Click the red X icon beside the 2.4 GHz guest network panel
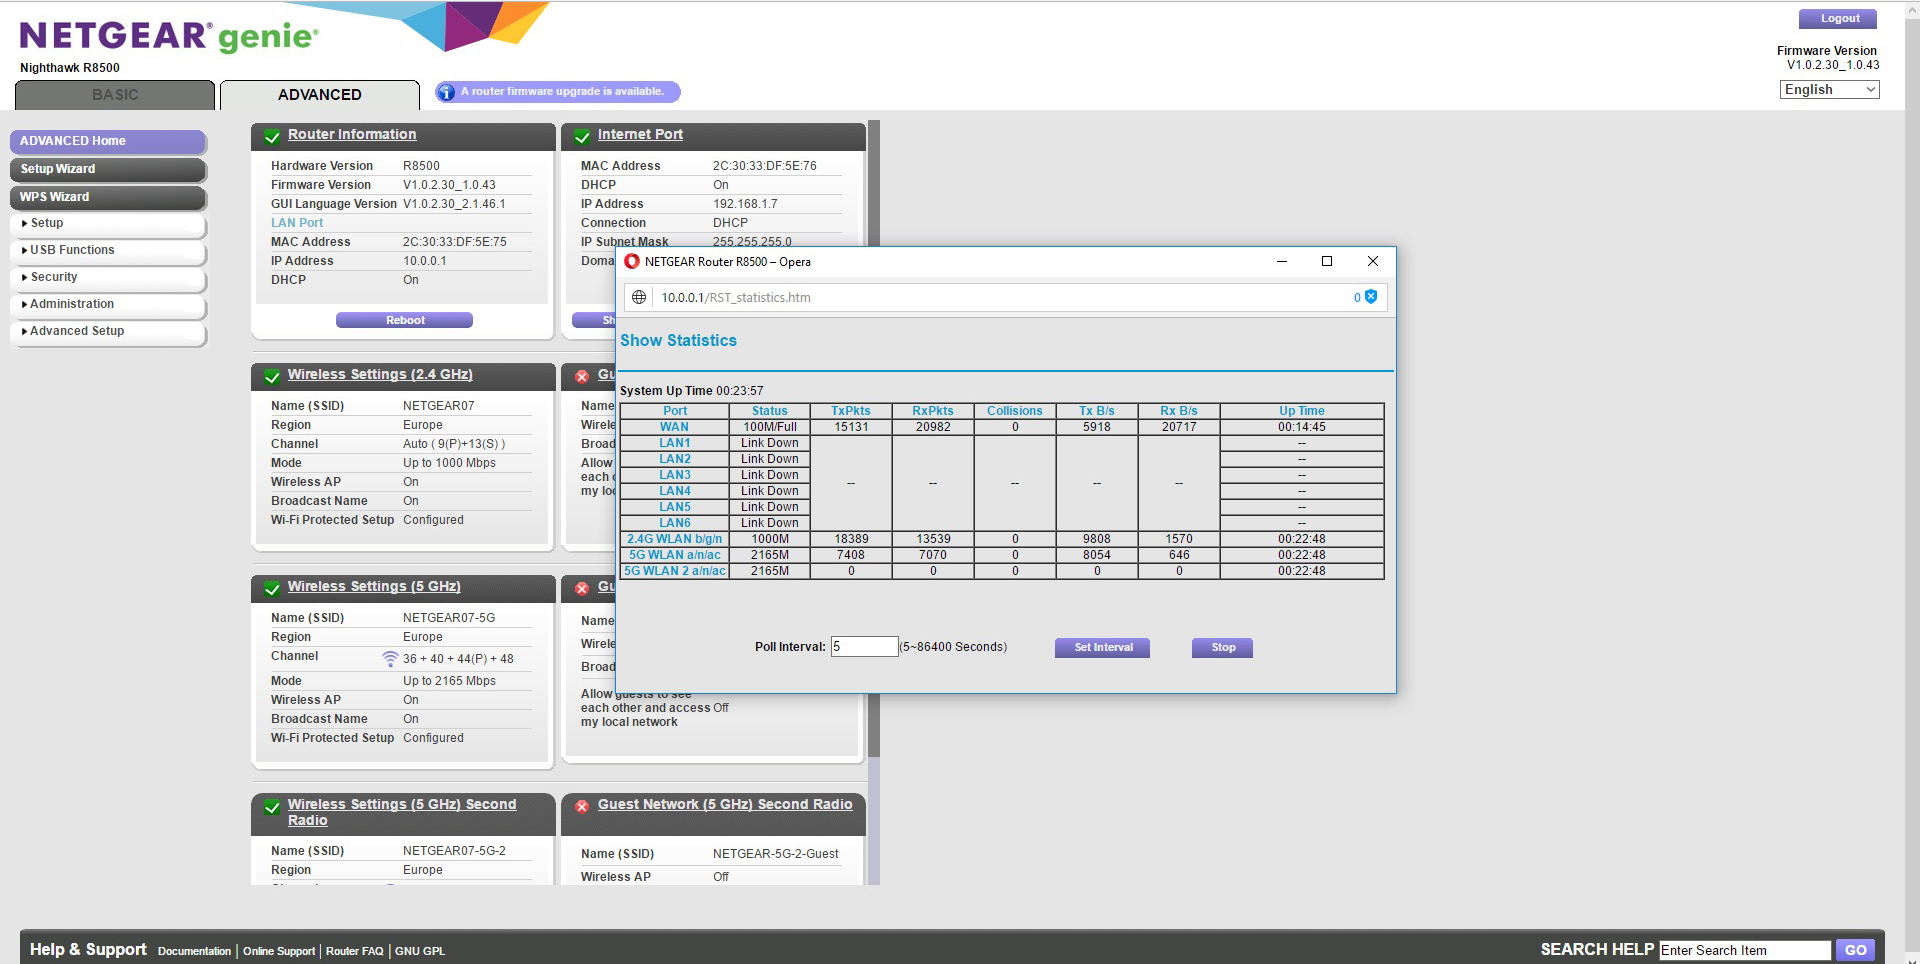The height and width of the screenshot is (964, 1920). 581,376
